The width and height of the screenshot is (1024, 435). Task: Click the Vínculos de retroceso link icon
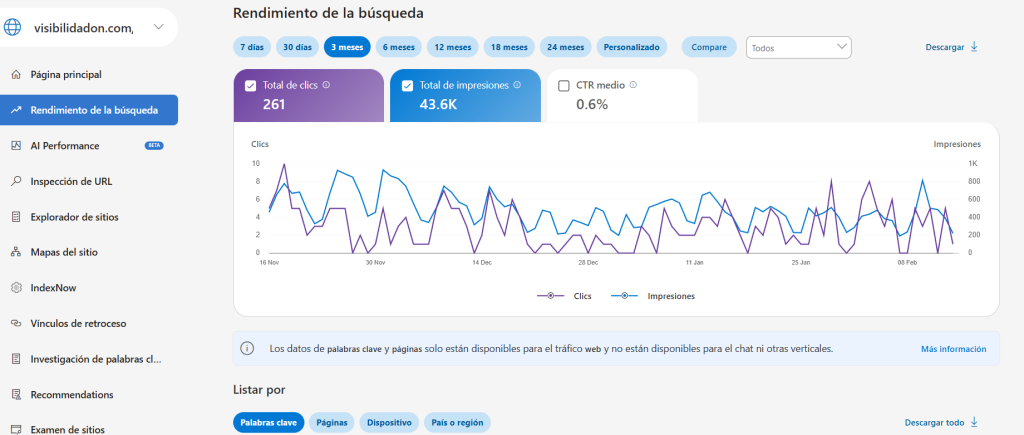pos(16,323)
